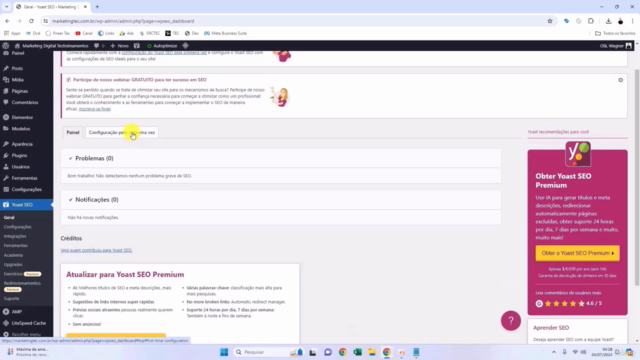Open Usuários in the admin sidebar
The image size is (640, 360).
pos(20,167)
